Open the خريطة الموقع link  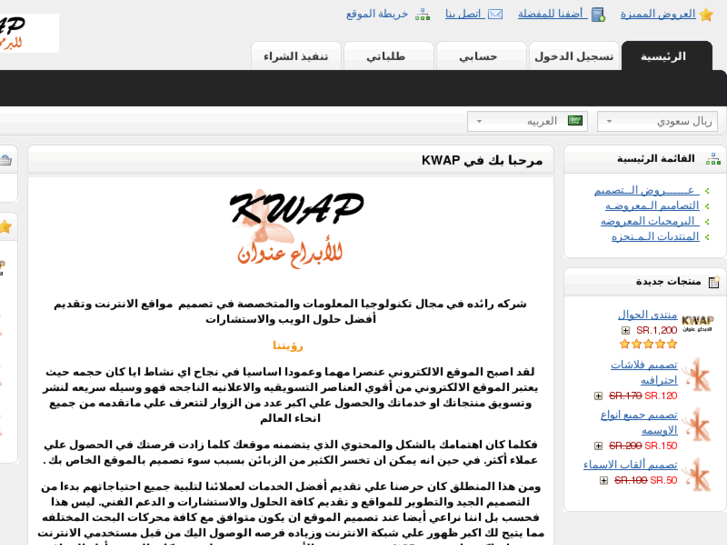click(377, 14)
